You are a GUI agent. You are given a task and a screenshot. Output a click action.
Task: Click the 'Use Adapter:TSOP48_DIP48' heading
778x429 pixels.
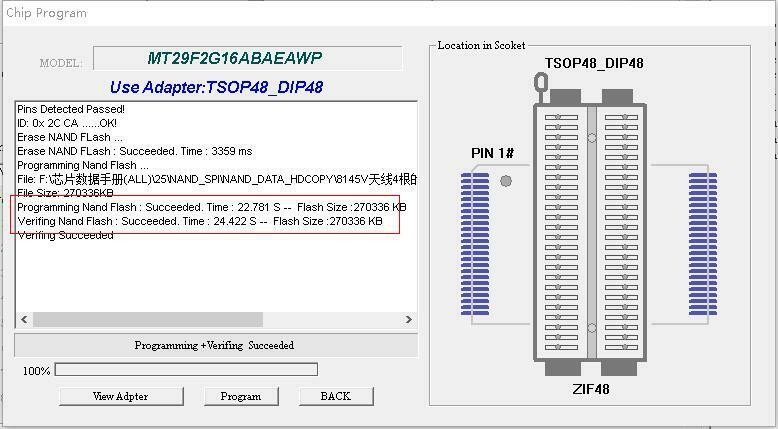pyautogui.click(x=216, y=87)
